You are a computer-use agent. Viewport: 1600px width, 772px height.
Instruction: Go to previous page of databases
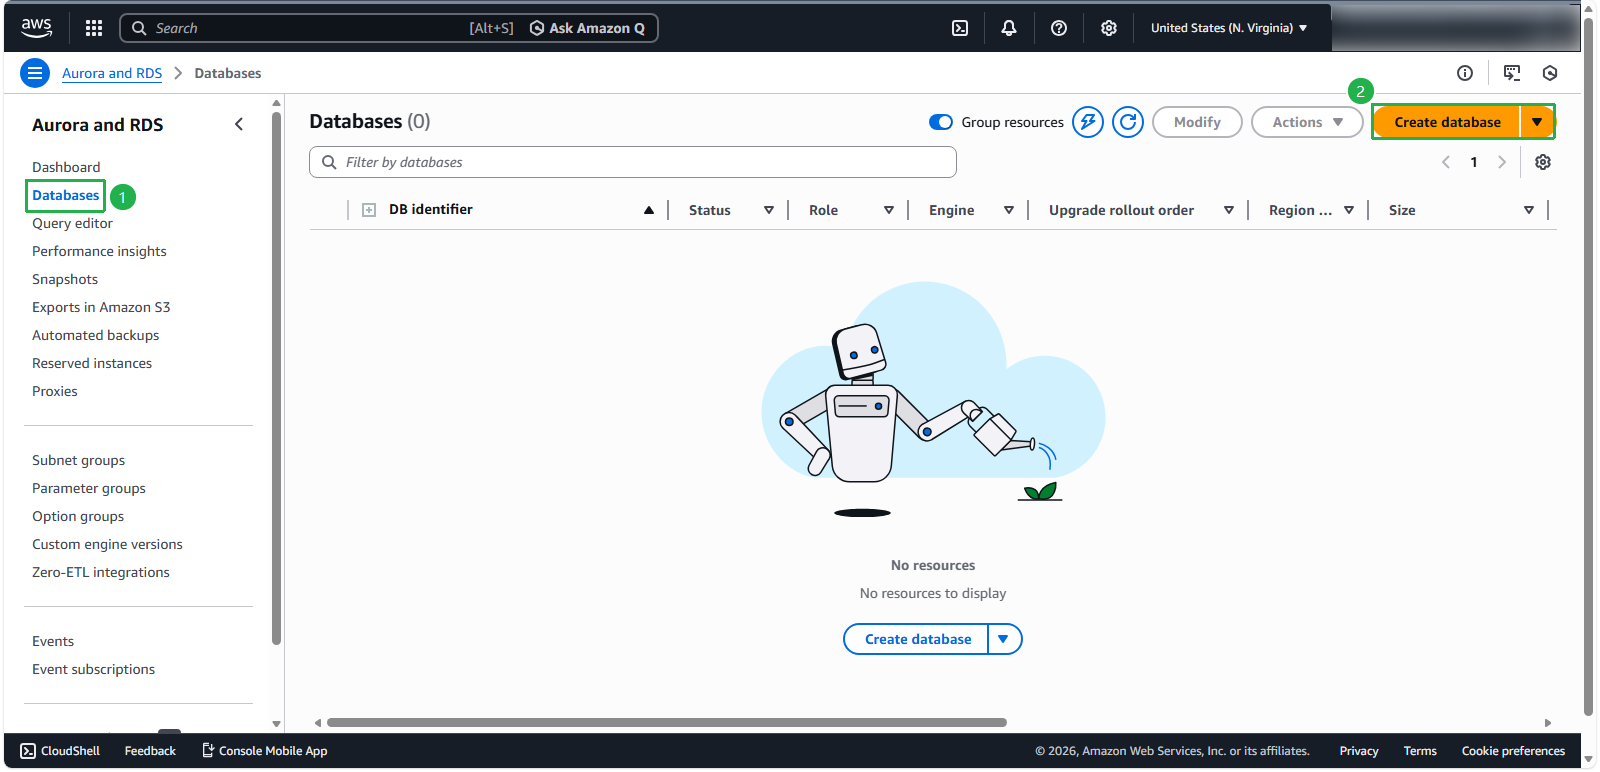click(1446, 162)
